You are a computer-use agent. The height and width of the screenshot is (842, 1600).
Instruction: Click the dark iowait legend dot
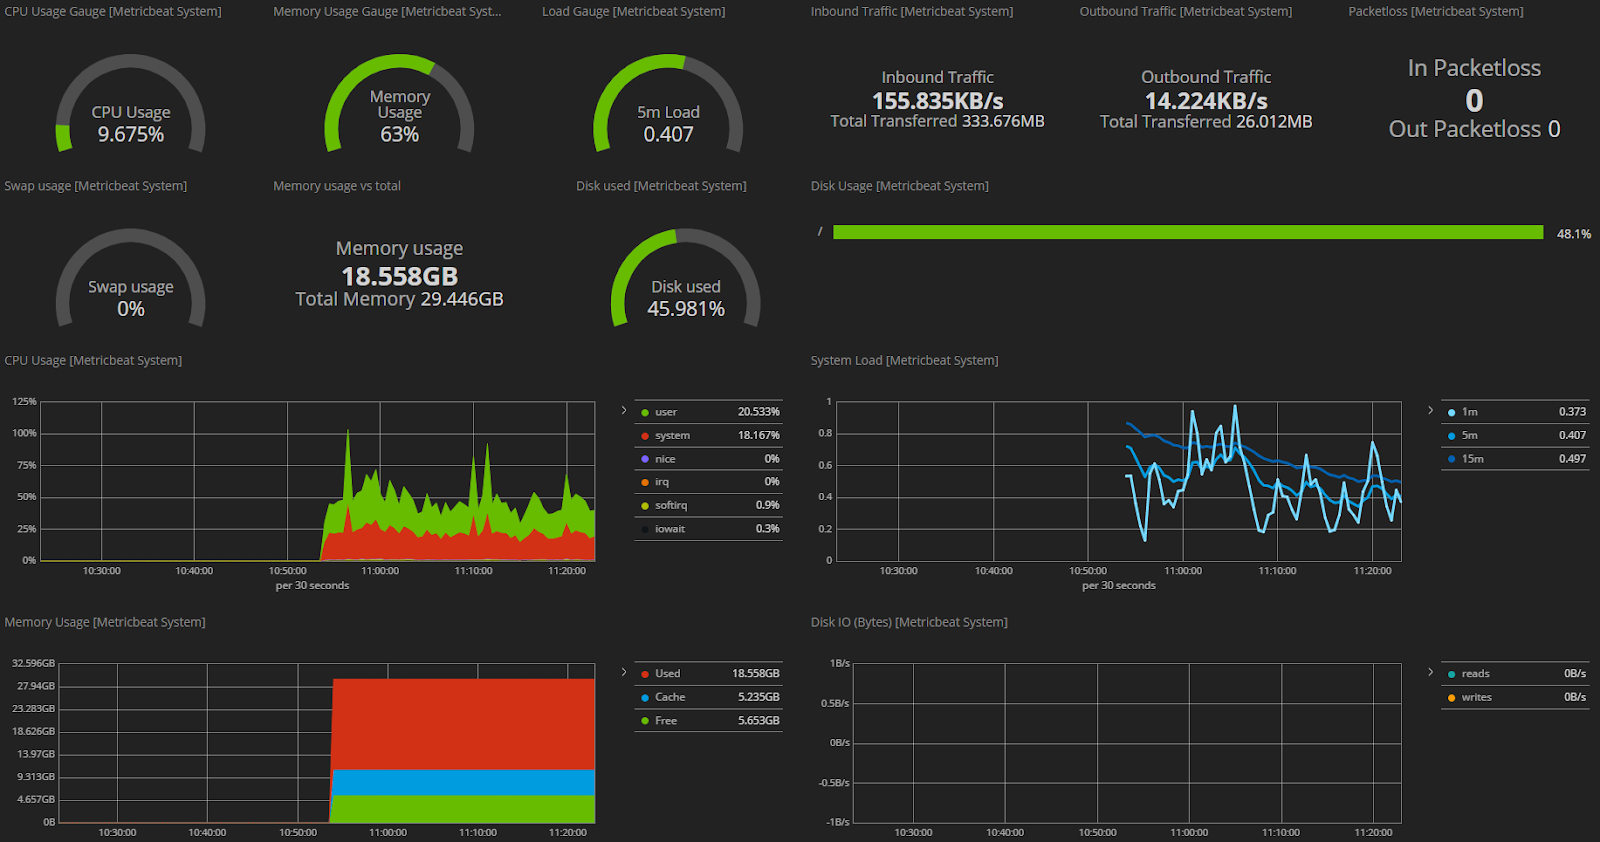click(645, 529)
